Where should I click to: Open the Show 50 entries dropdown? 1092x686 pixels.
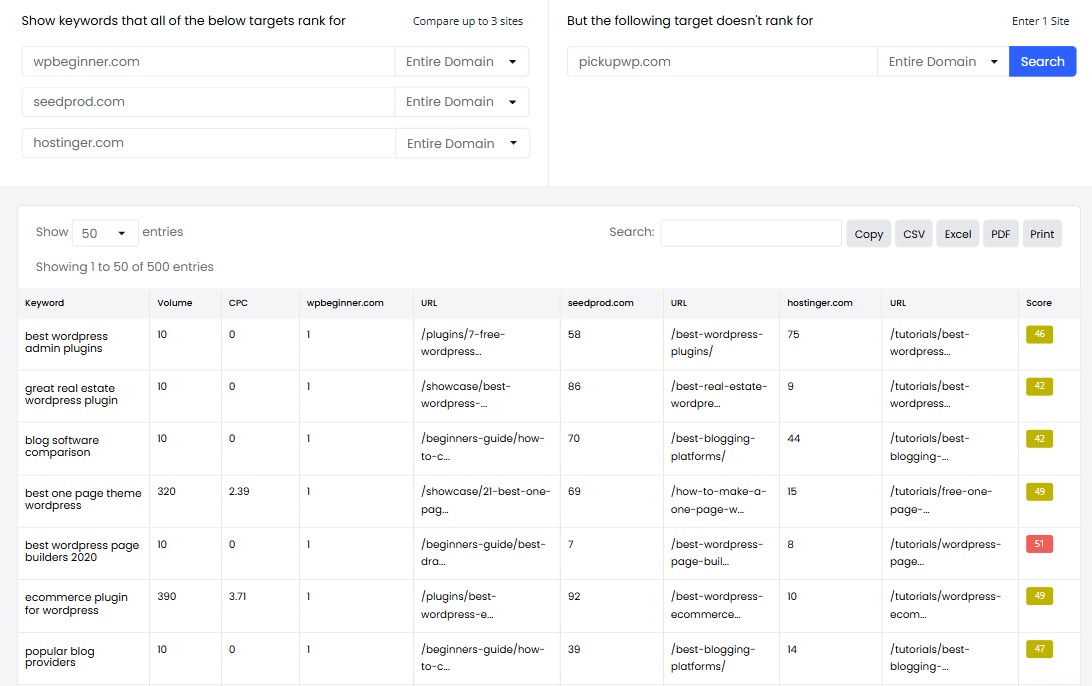(104, 233)
